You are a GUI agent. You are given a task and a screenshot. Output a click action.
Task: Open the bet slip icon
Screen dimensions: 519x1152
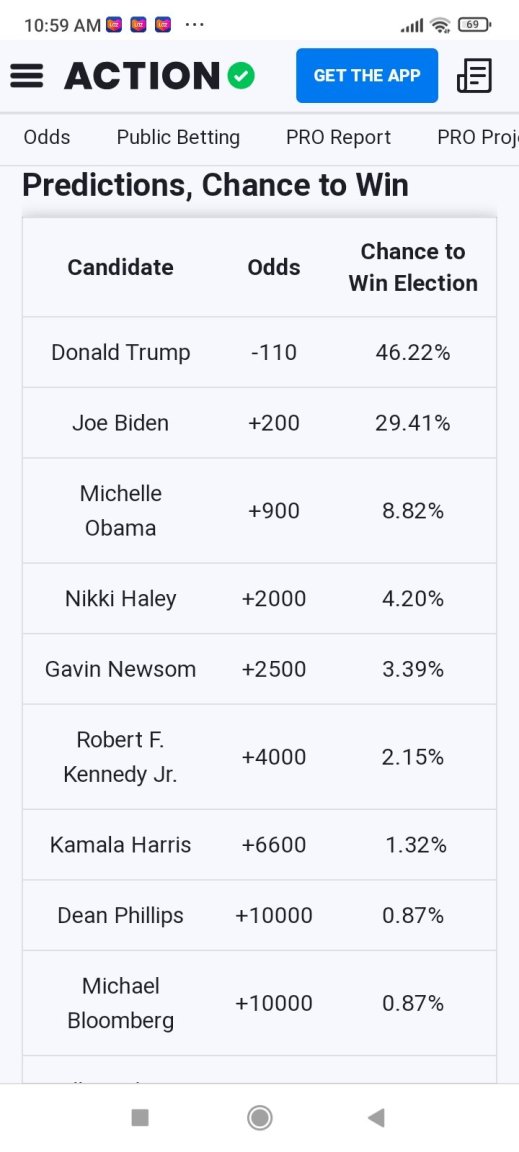(474, 76)
